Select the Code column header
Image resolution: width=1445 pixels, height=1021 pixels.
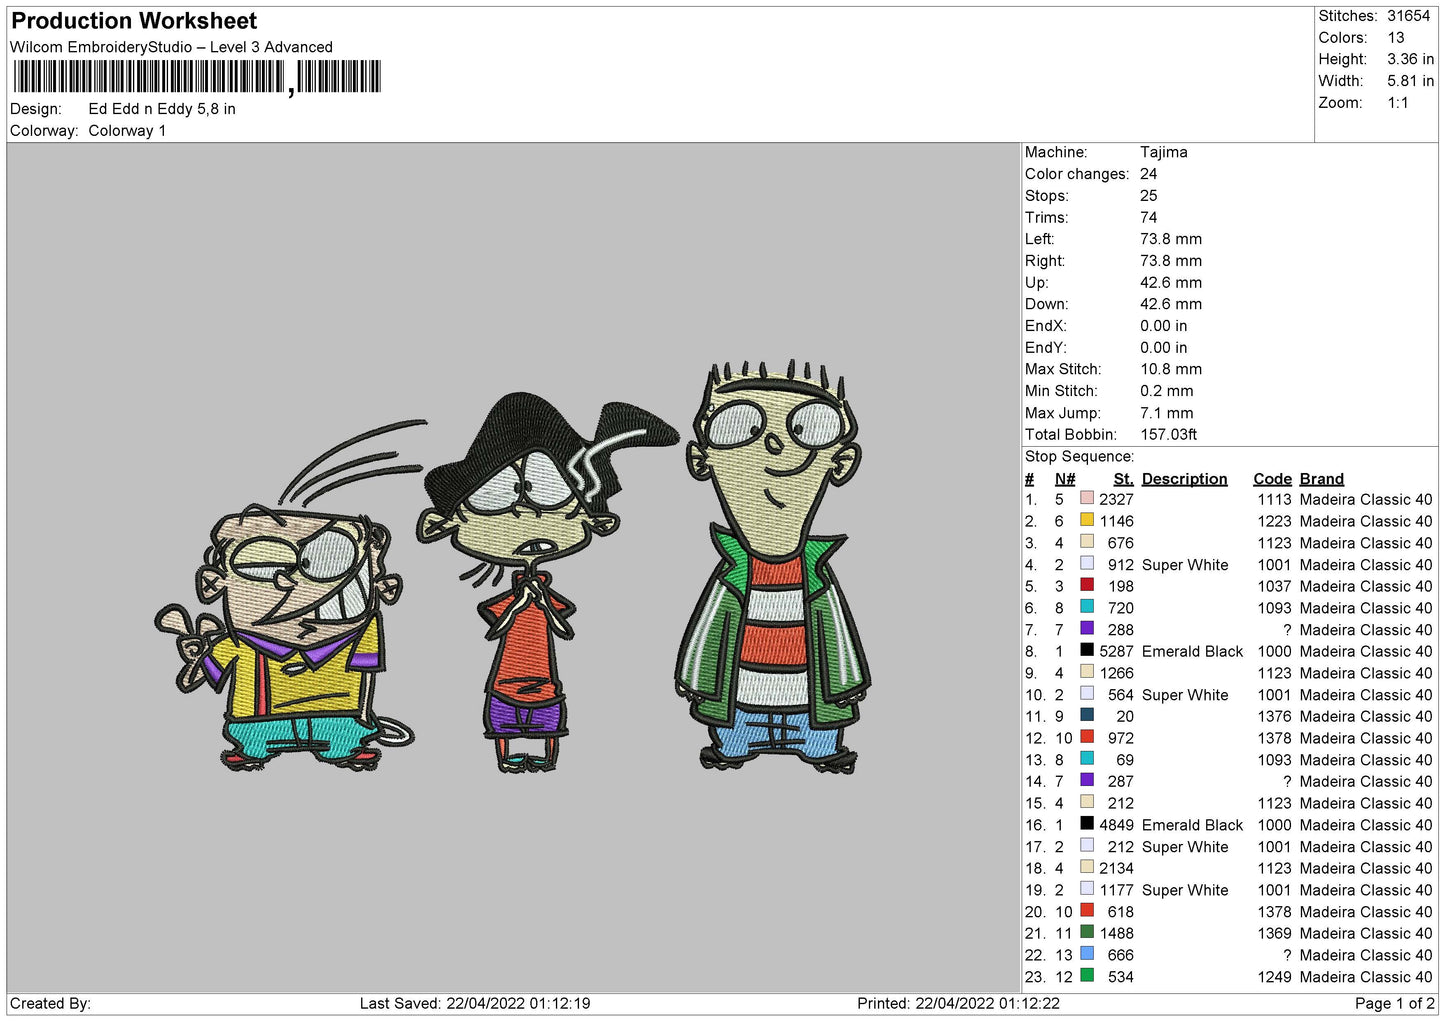tap(1272, 479)
